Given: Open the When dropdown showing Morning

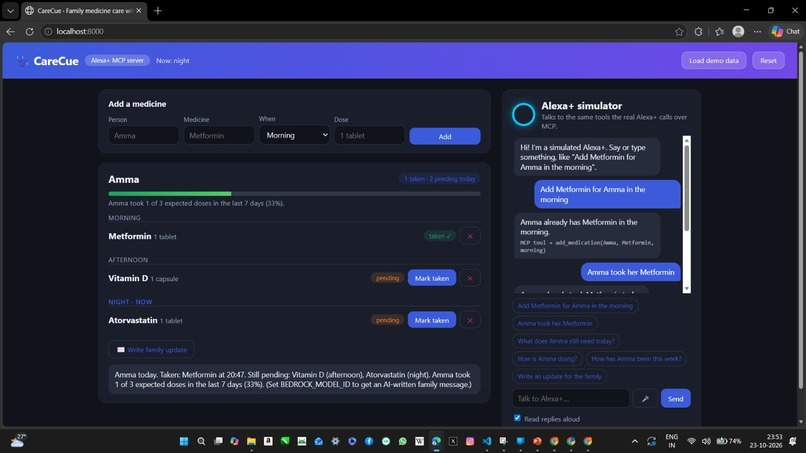Looking at the screenshot, I should point(294,135).
